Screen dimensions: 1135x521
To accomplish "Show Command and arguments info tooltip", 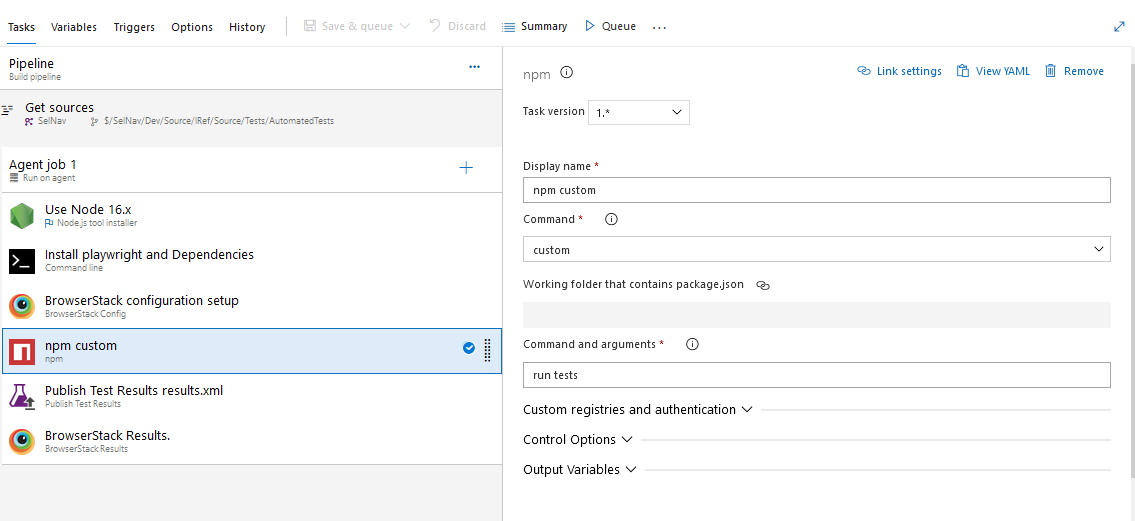I will [x=692, y=344].
